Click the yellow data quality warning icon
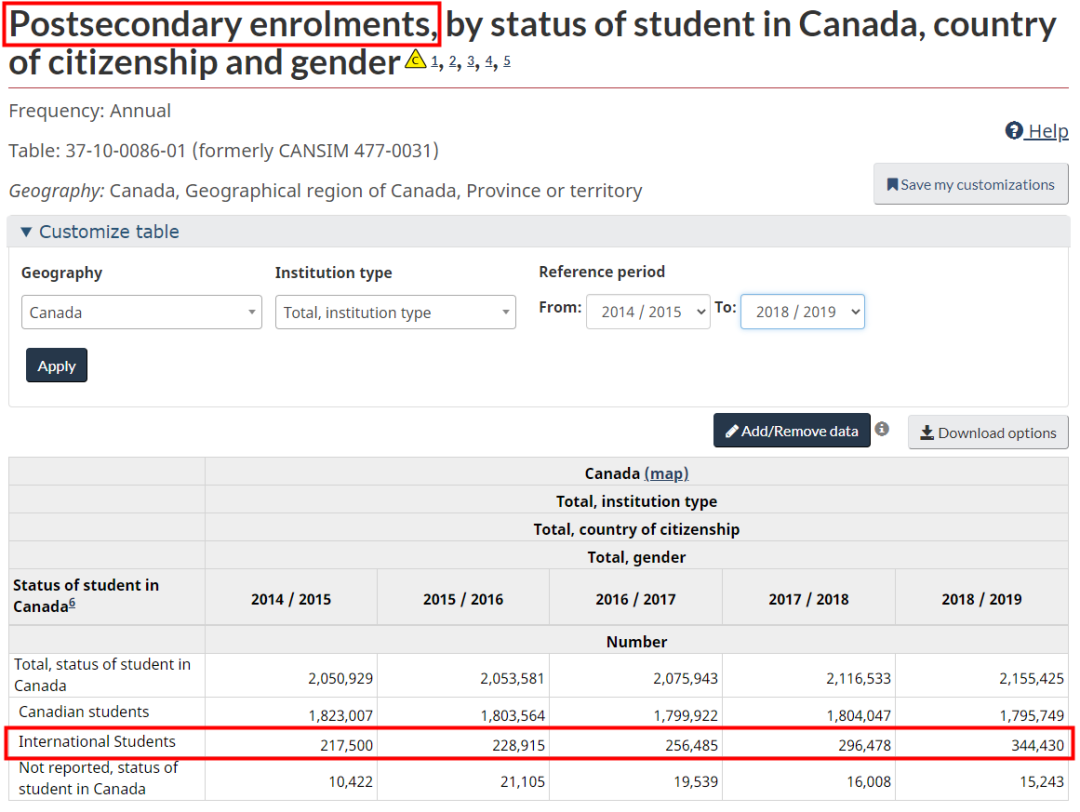The width and height of the screenshot is (1080, 812). pyautogui.click(x=416, y=61)
